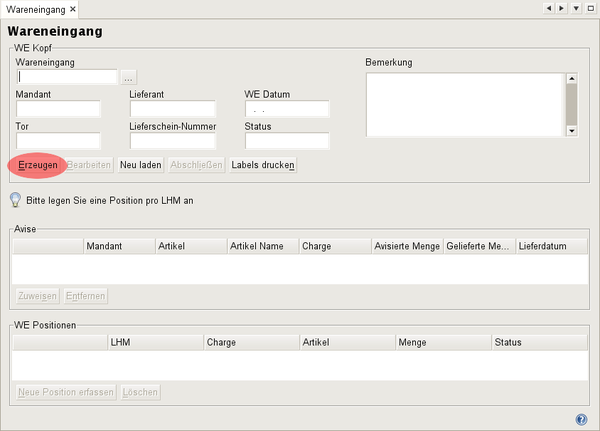Image resolution: width=600 pixels, height=431 pixels.
Task: Close the Wareneingang tab
Action: (73, 9)
